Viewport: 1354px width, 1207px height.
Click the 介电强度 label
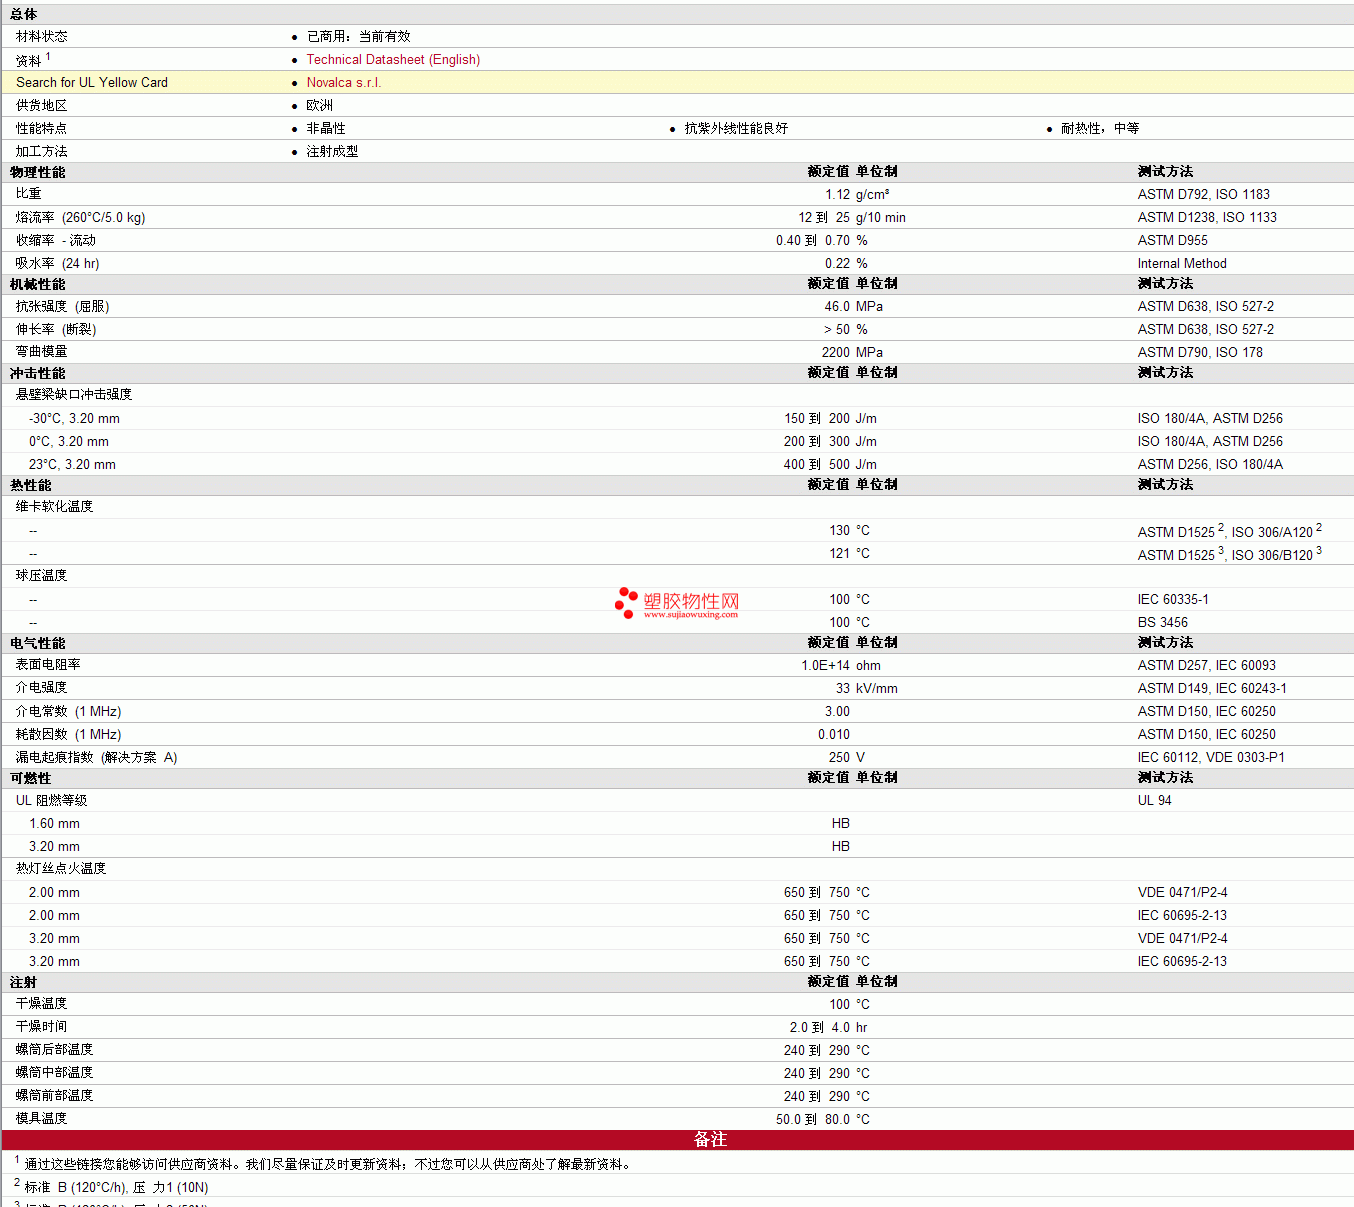tap(41, 687)
